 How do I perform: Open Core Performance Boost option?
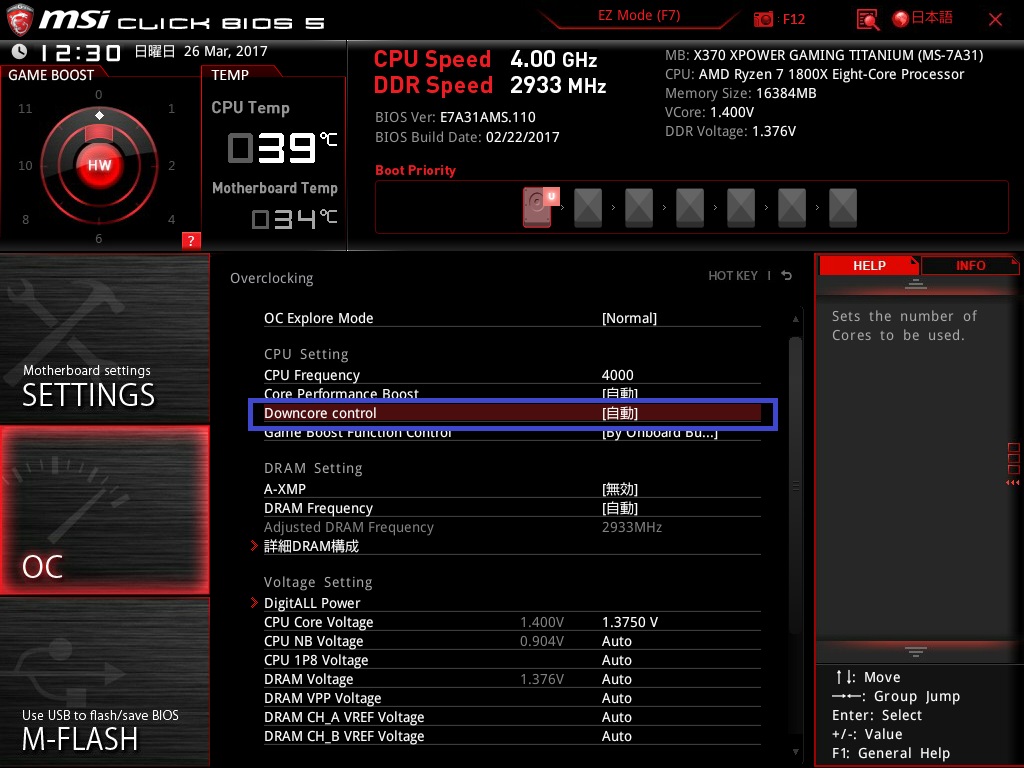[x=512, y=393]
